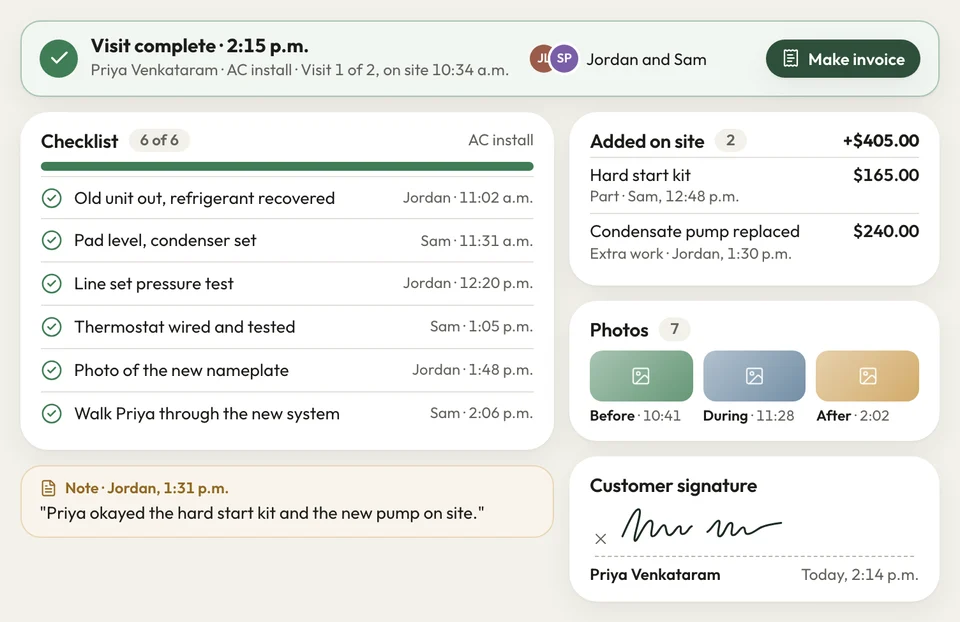
Task: Select the 'Hard start kit' line item
Action: (x=754, y=185)
